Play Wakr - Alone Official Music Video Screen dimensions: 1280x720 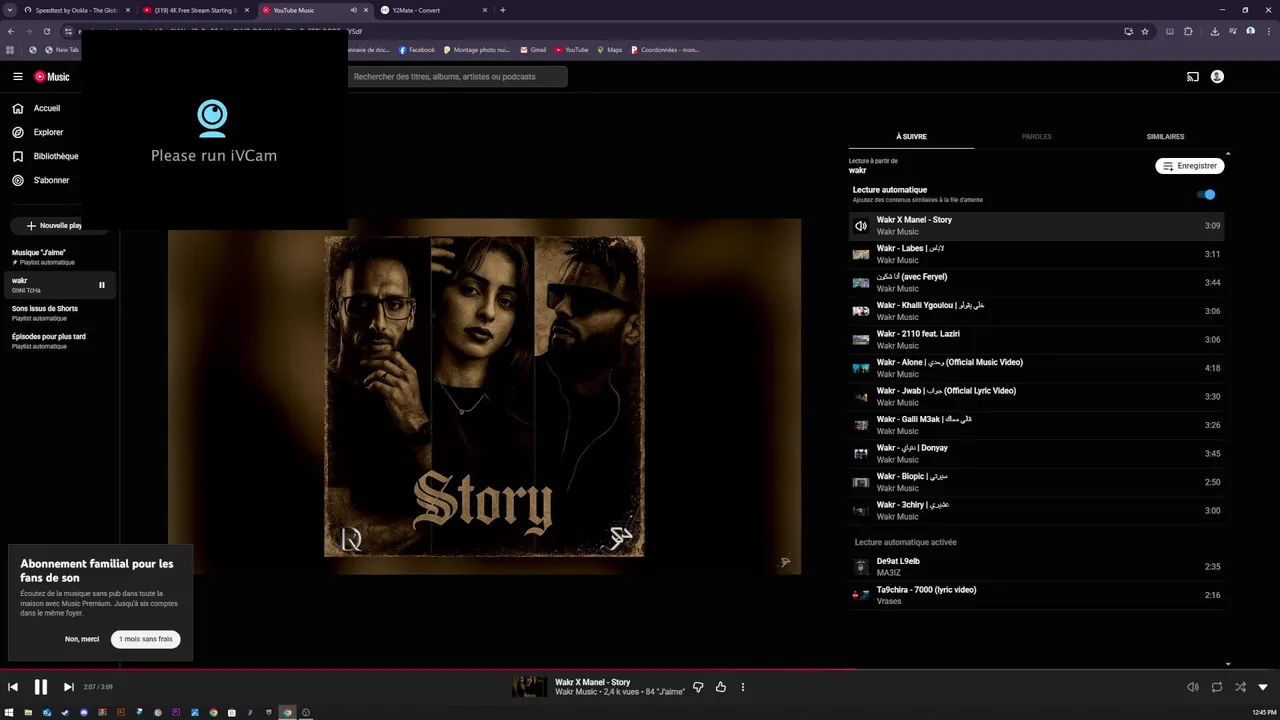(1036, 368)
